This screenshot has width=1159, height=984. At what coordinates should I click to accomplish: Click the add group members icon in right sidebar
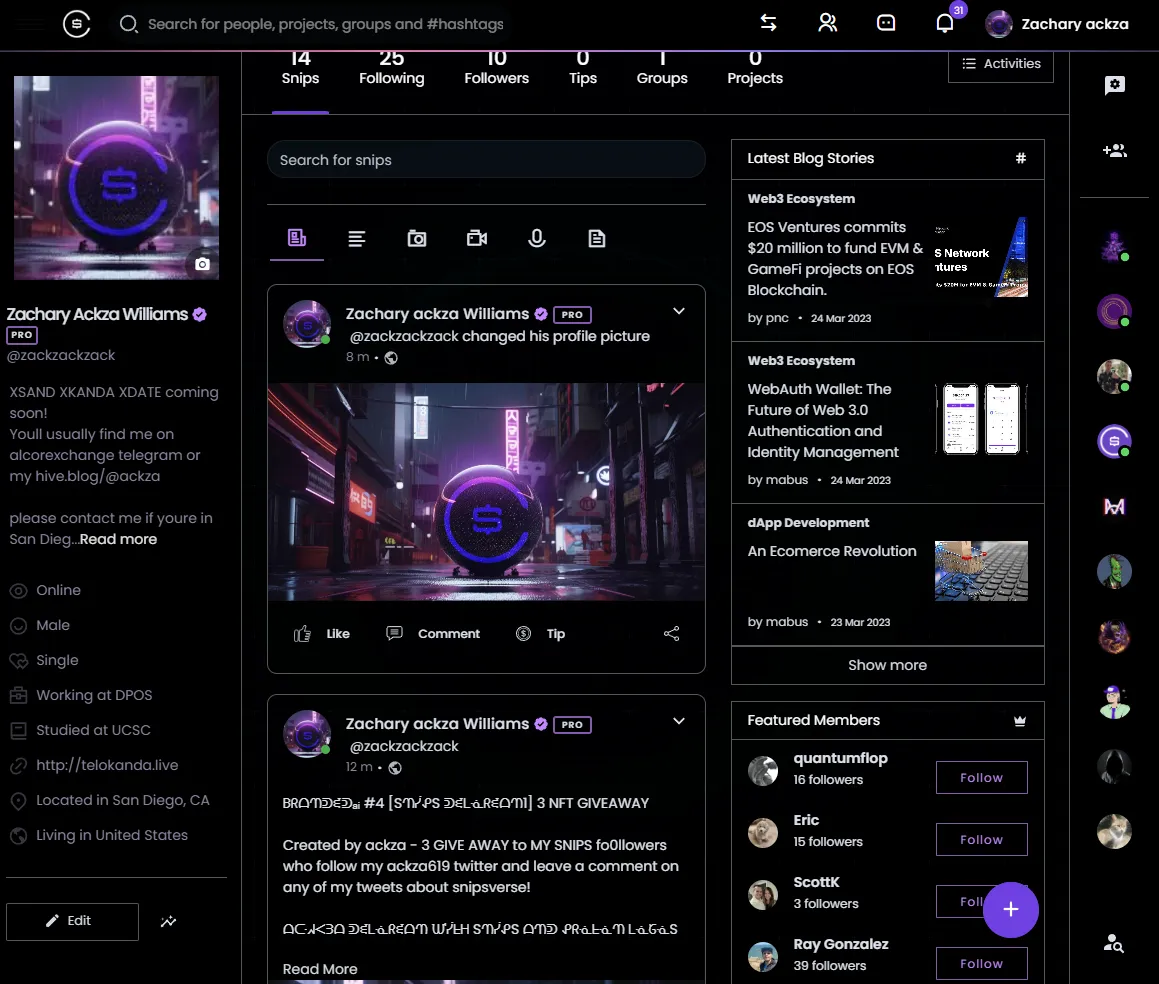coord(1115,151)
